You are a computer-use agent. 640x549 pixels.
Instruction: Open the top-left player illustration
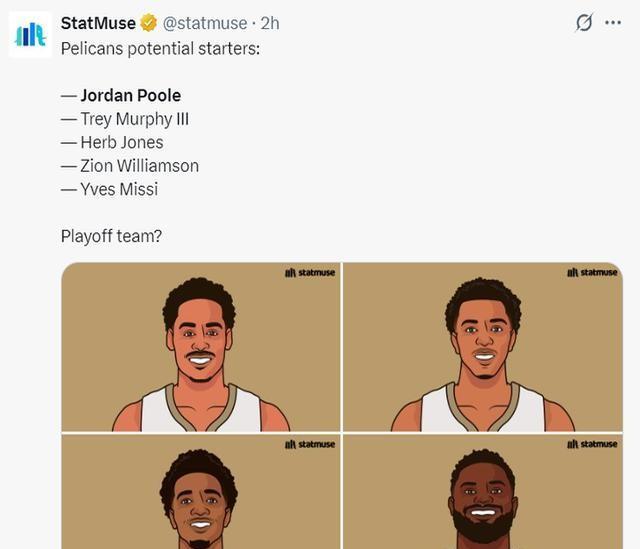point(201,347)
